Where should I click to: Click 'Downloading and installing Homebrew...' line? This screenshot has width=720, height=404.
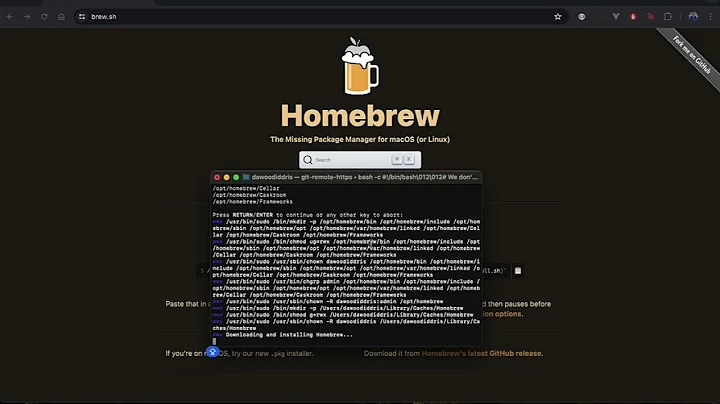pos(289,335)
